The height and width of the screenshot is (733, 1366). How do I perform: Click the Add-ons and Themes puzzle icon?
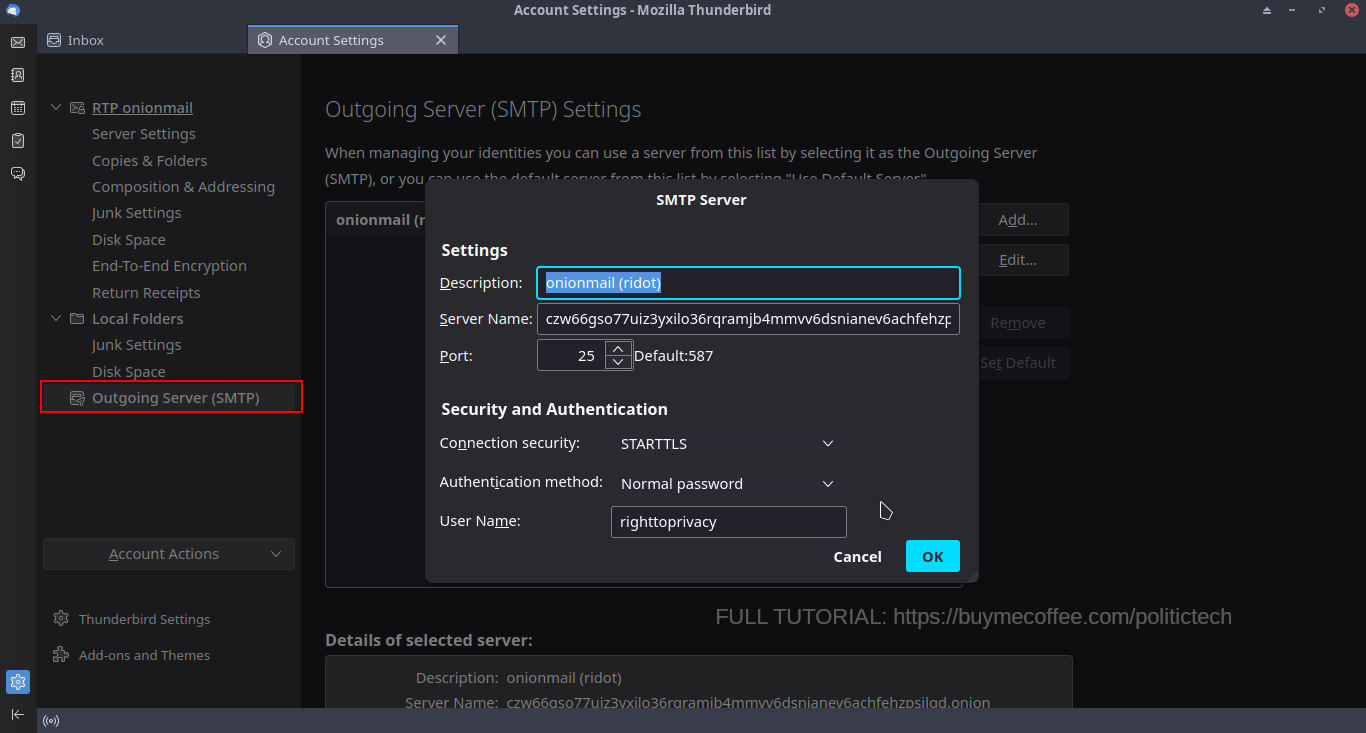click(61, 655)
